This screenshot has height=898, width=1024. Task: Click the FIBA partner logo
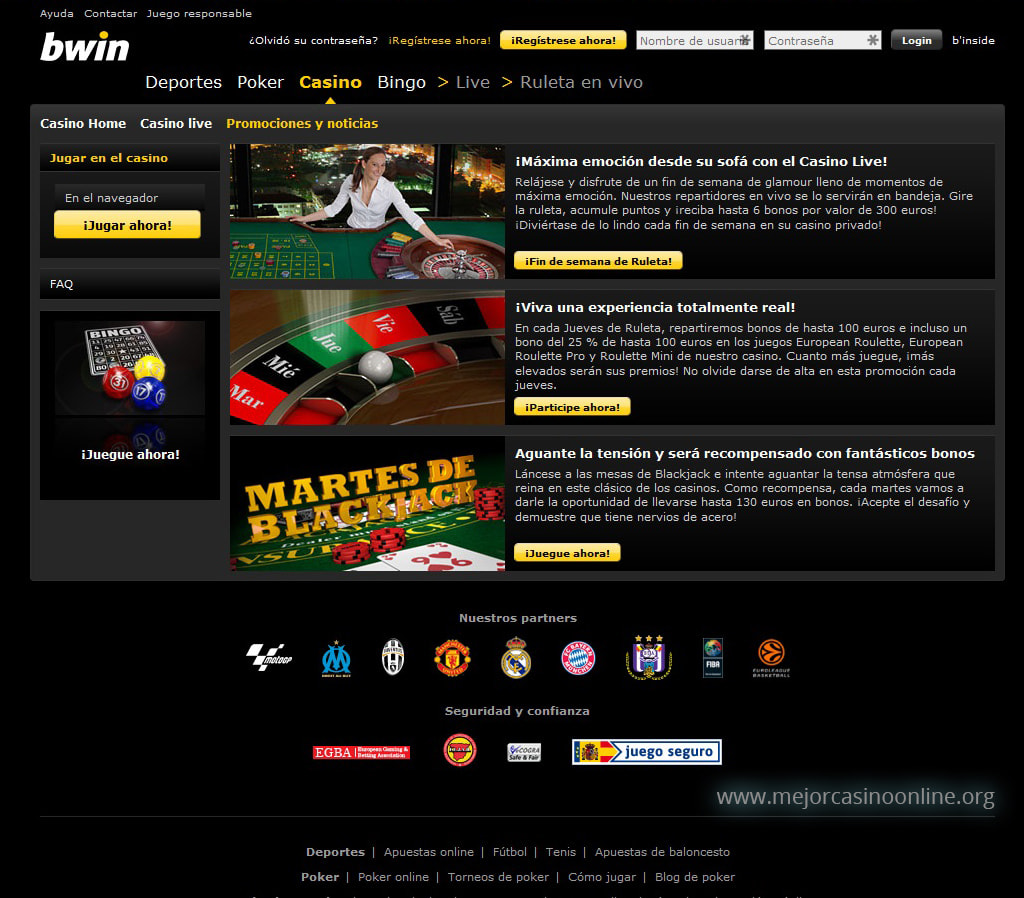tap(713, 658)
